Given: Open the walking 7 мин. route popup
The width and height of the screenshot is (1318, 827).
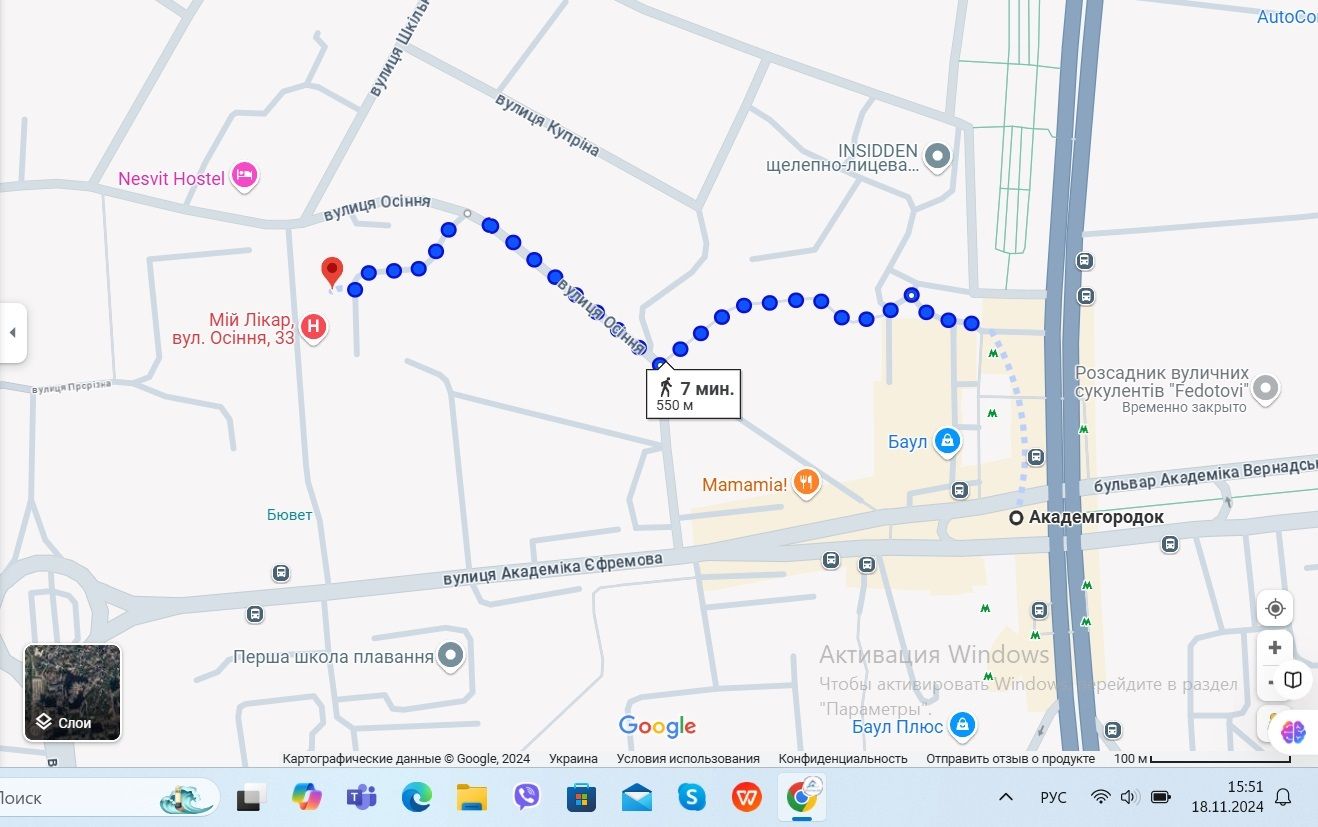Looking at the screenshot, I should click(693, 395).
